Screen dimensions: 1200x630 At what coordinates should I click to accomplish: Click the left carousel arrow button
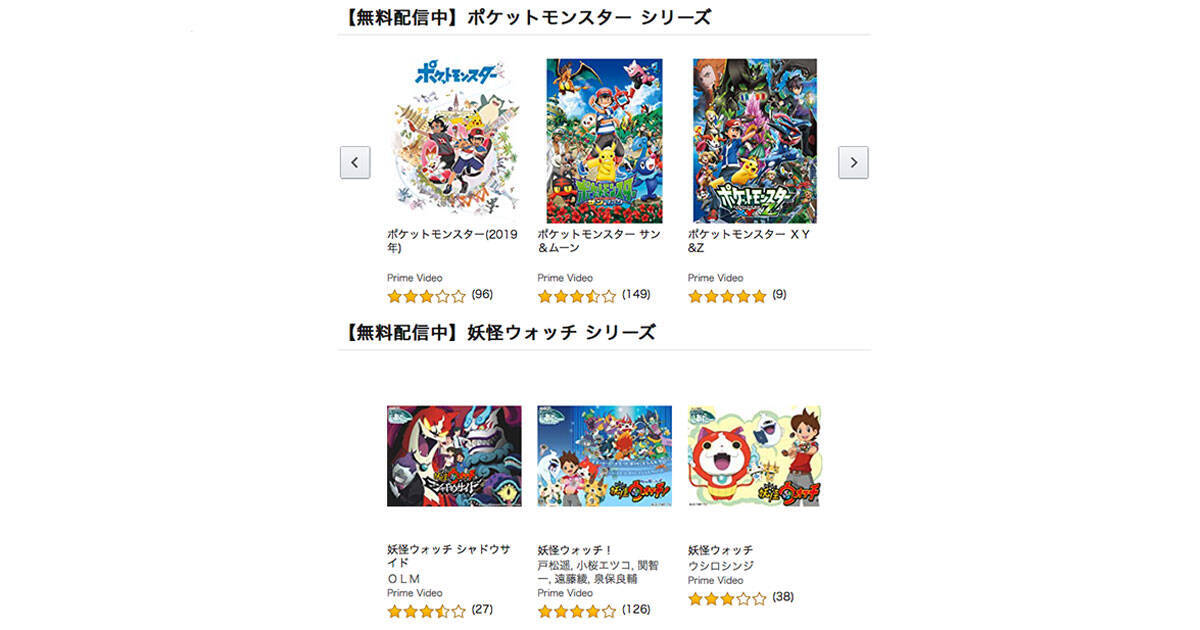[x=355, y=162]
